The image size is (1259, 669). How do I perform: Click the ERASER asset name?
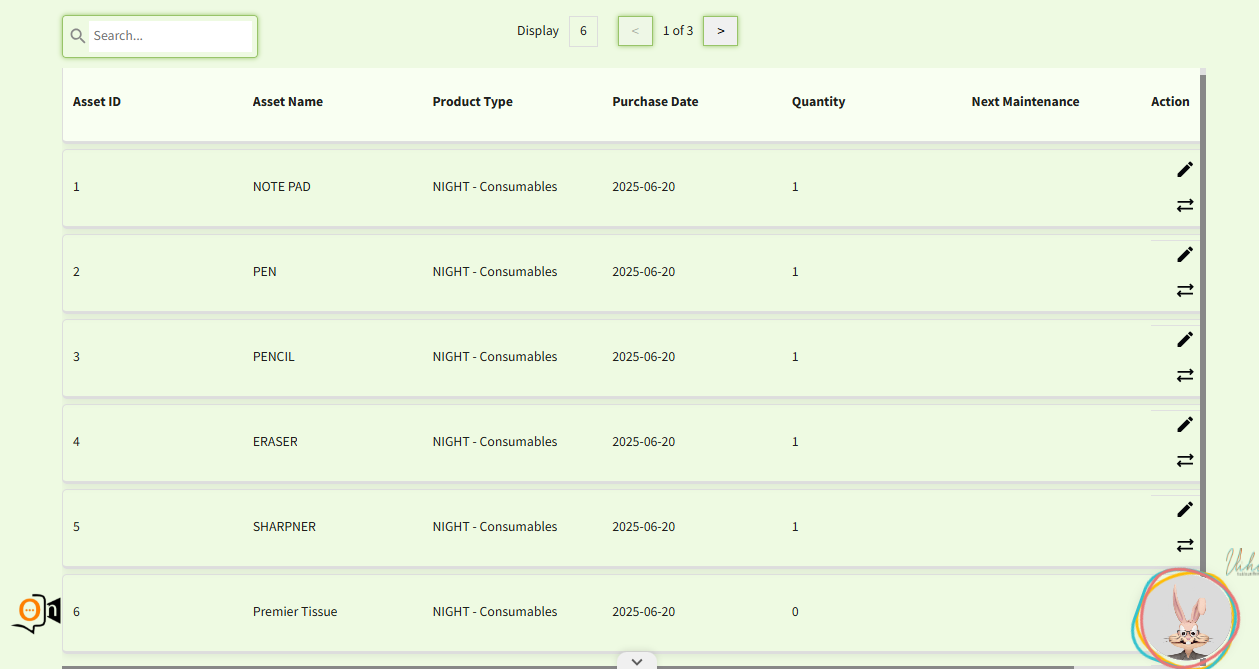(x=275, y=442)
